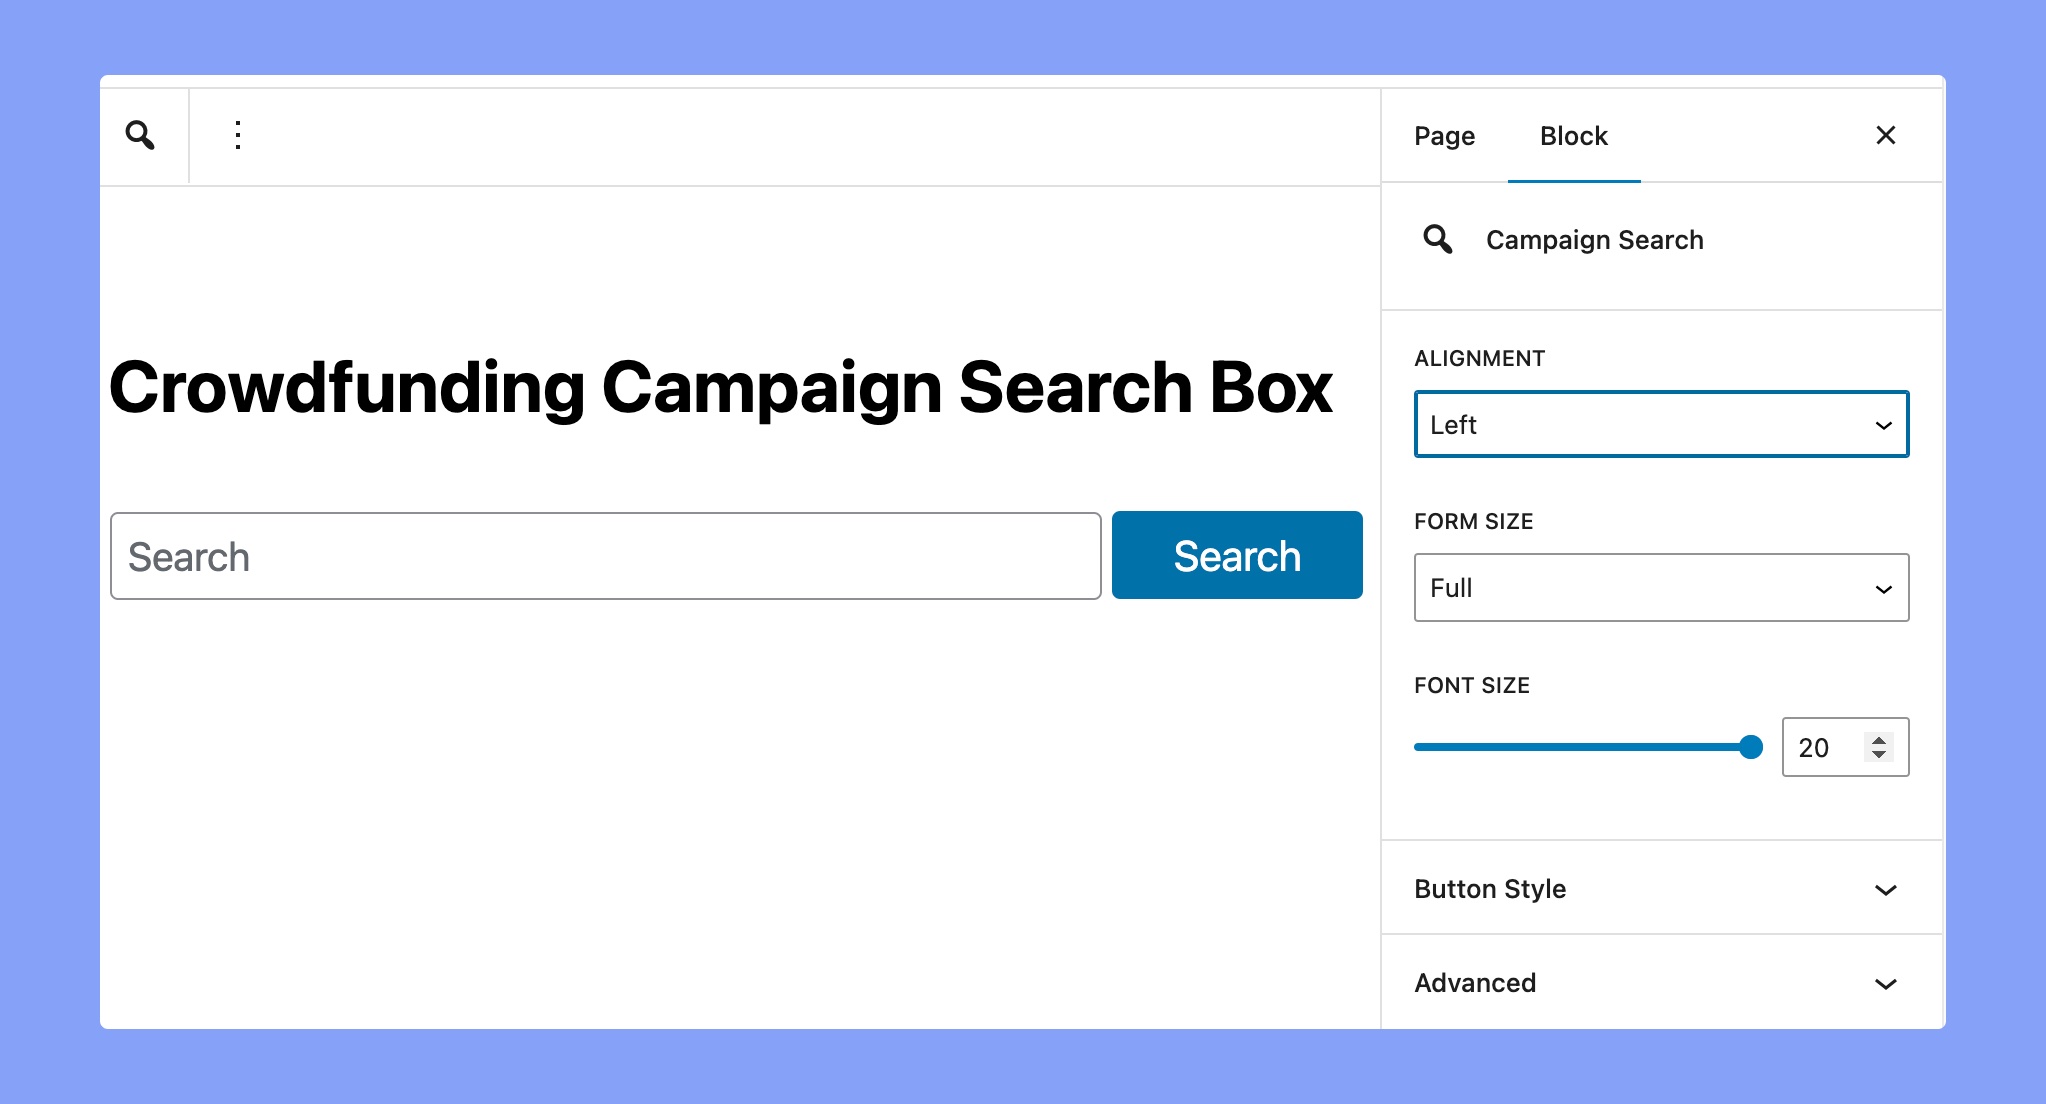Viewport: 2046px width, 1104px height.
Task: Click the search block type icon in toolbar
Action: pyautogui.click(x=140, y=135)
